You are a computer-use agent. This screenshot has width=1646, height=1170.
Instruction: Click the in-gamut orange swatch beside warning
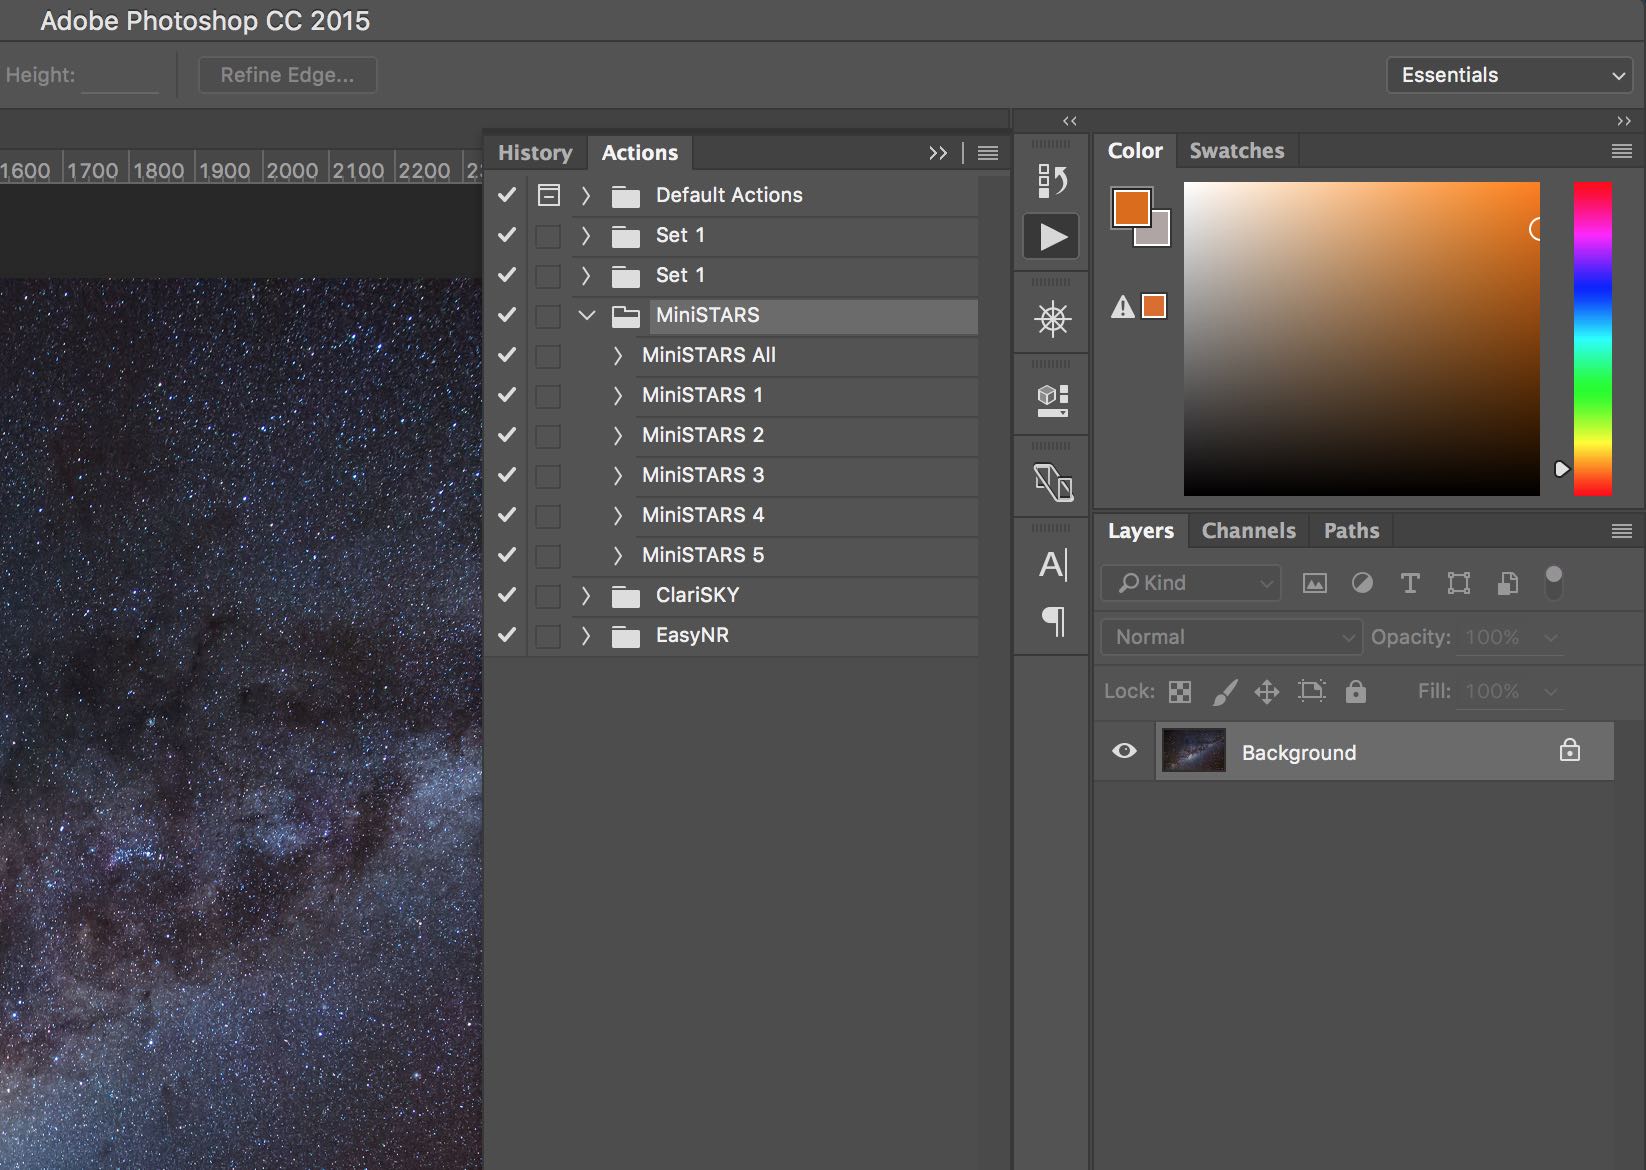[1154, 306]
